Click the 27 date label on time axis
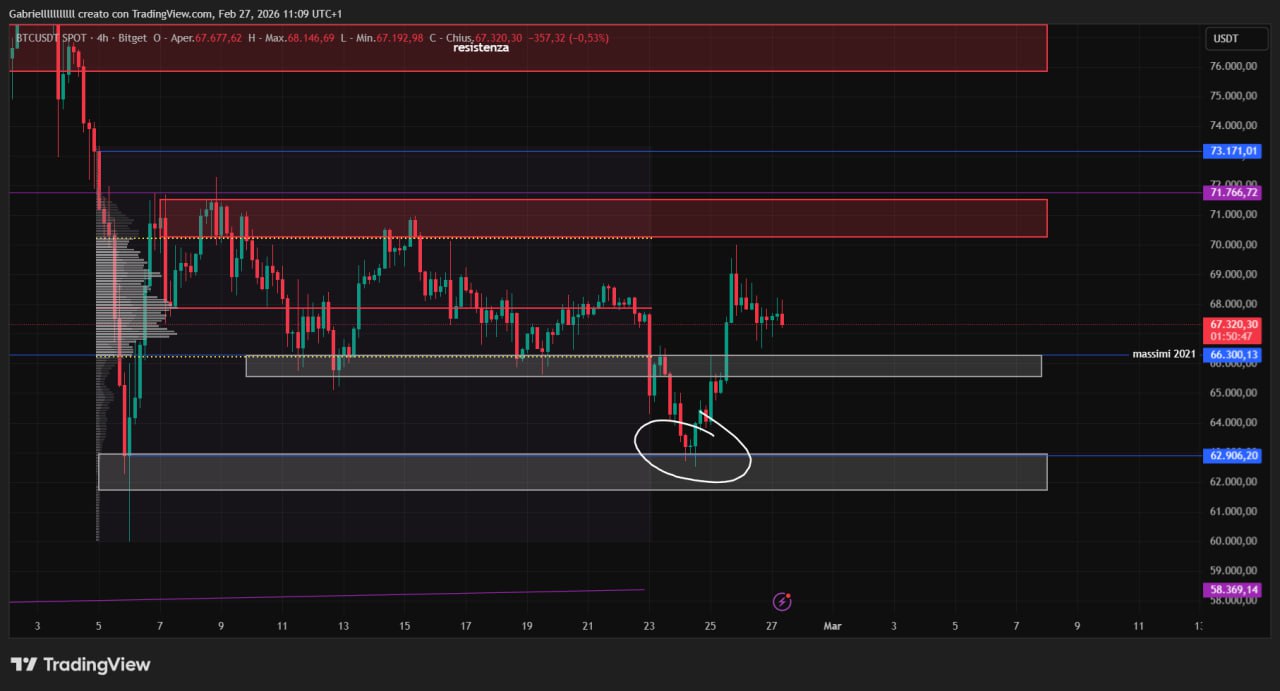1280x691 pixels. [772, 626]
